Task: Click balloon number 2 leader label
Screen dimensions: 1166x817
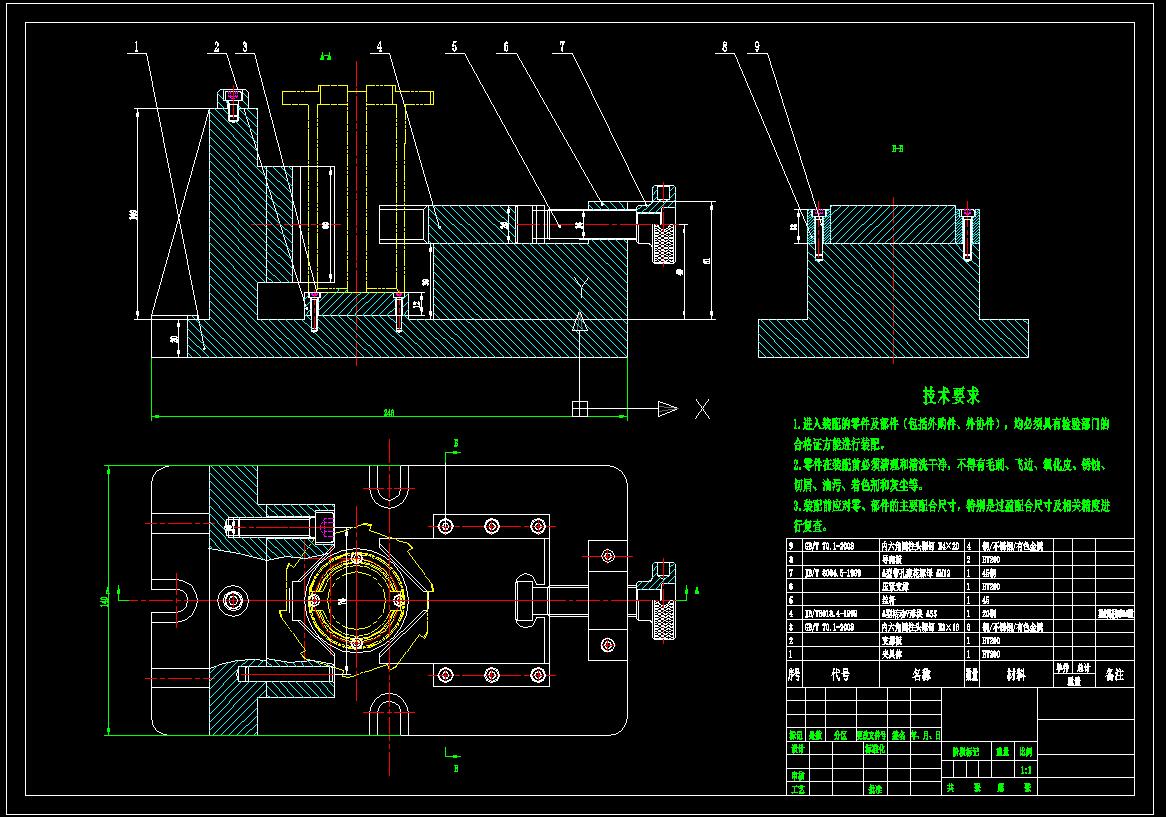Action: tap(216, 47)
